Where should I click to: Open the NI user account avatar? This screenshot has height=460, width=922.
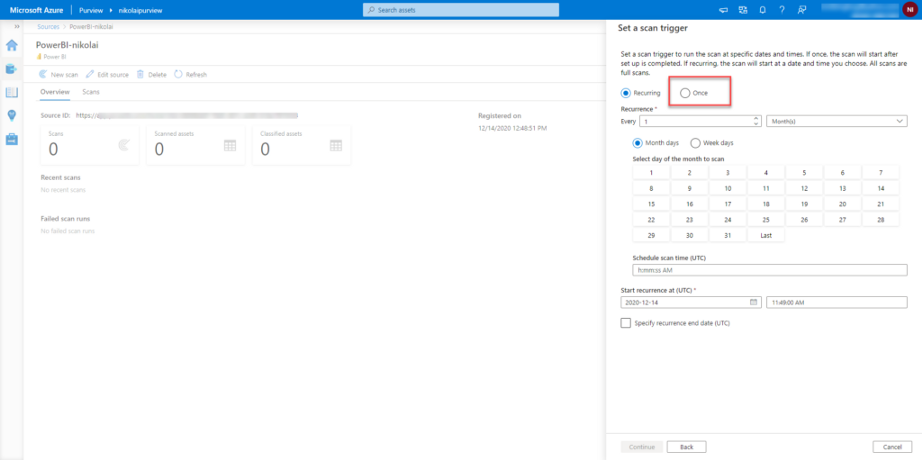pyautogui.click(x=910, y=10)
